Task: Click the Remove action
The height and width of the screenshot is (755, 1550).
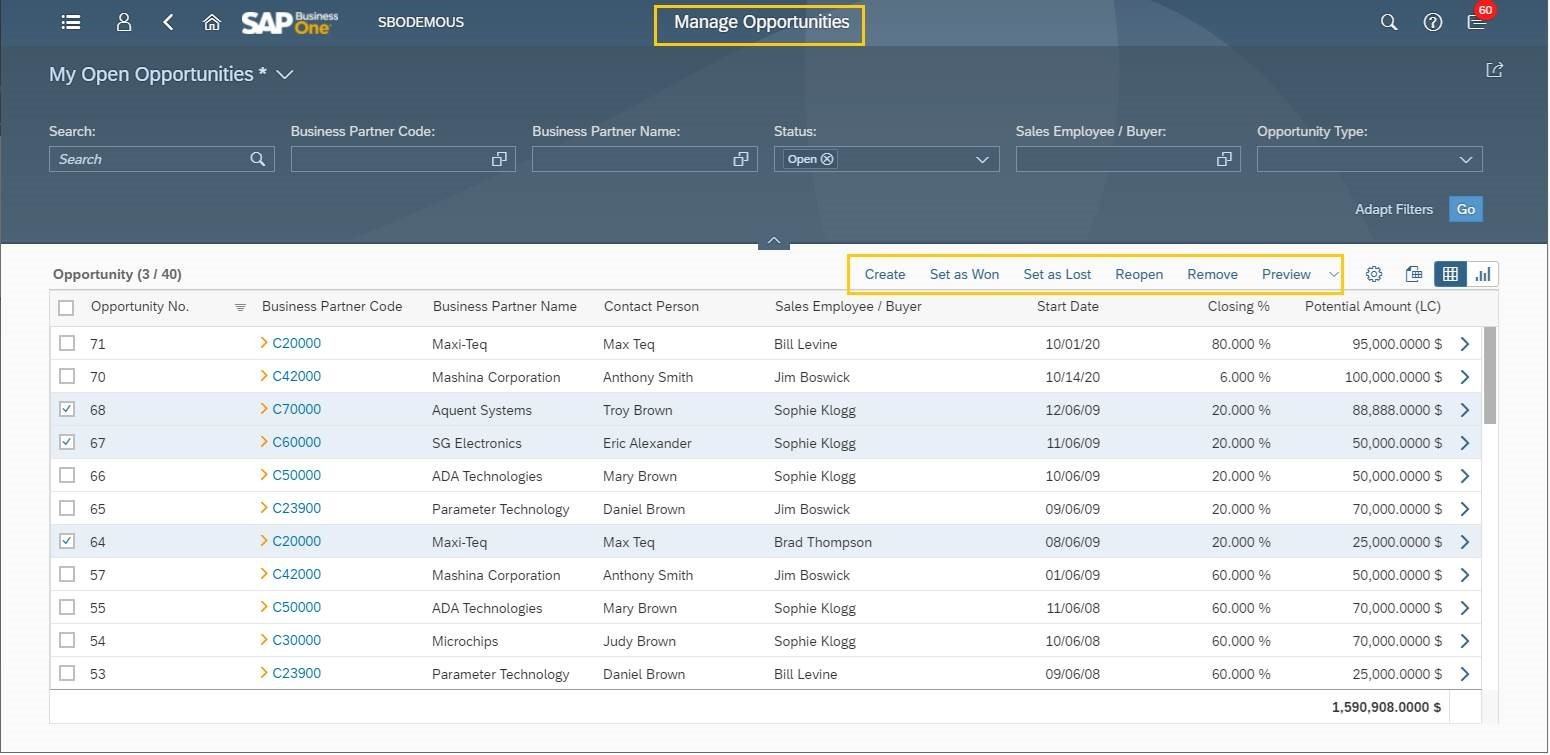Action: (x=1212, y=274)
